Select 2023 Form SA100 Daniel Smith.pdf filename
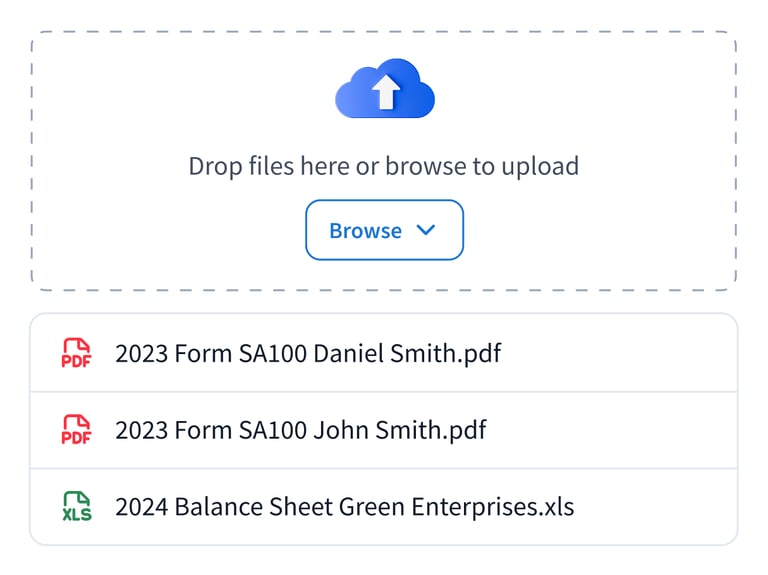 pyautogui.click(x=308, y=353)
